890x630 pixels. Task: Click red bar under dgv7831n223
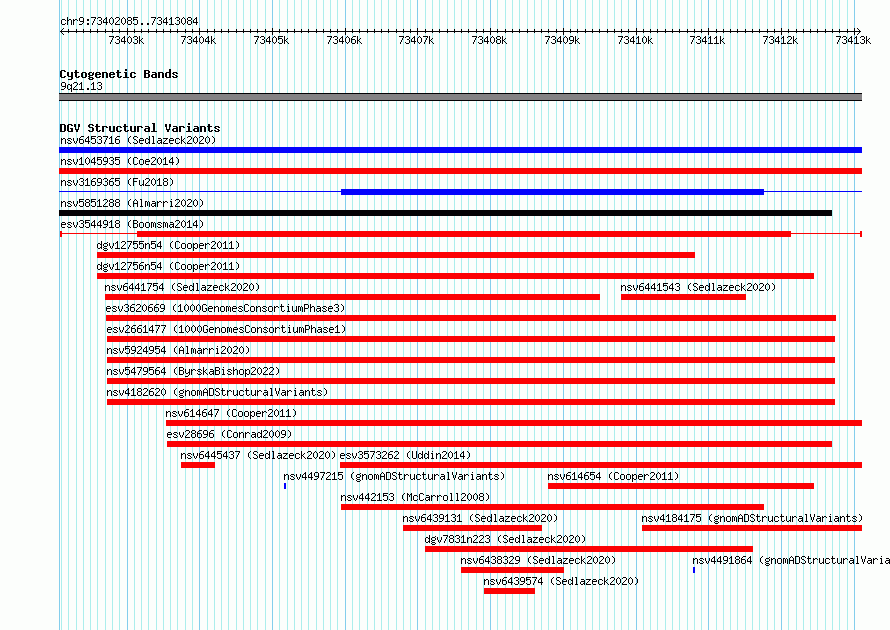pos(589,549)
